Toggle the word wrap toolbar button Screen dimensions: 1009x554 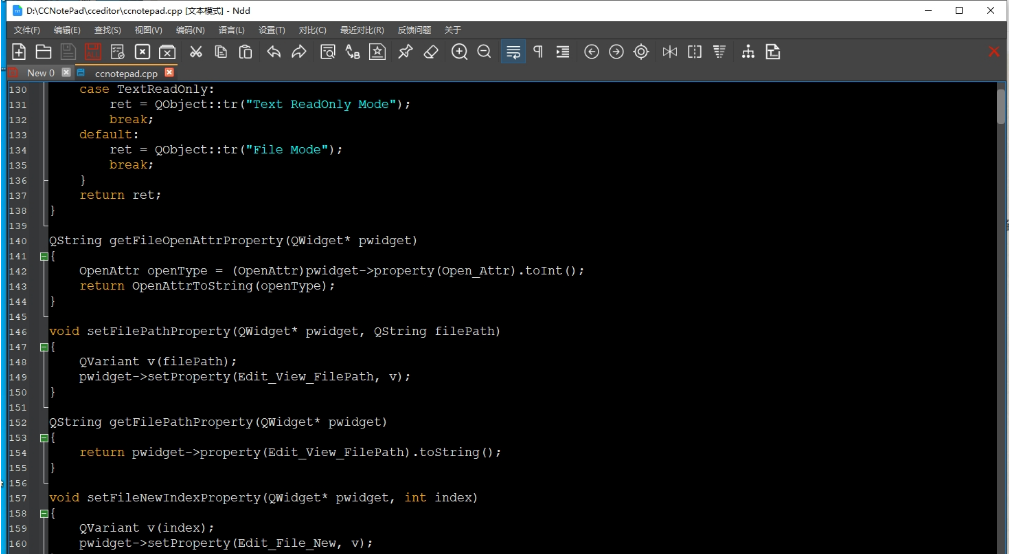coord(513,52)
